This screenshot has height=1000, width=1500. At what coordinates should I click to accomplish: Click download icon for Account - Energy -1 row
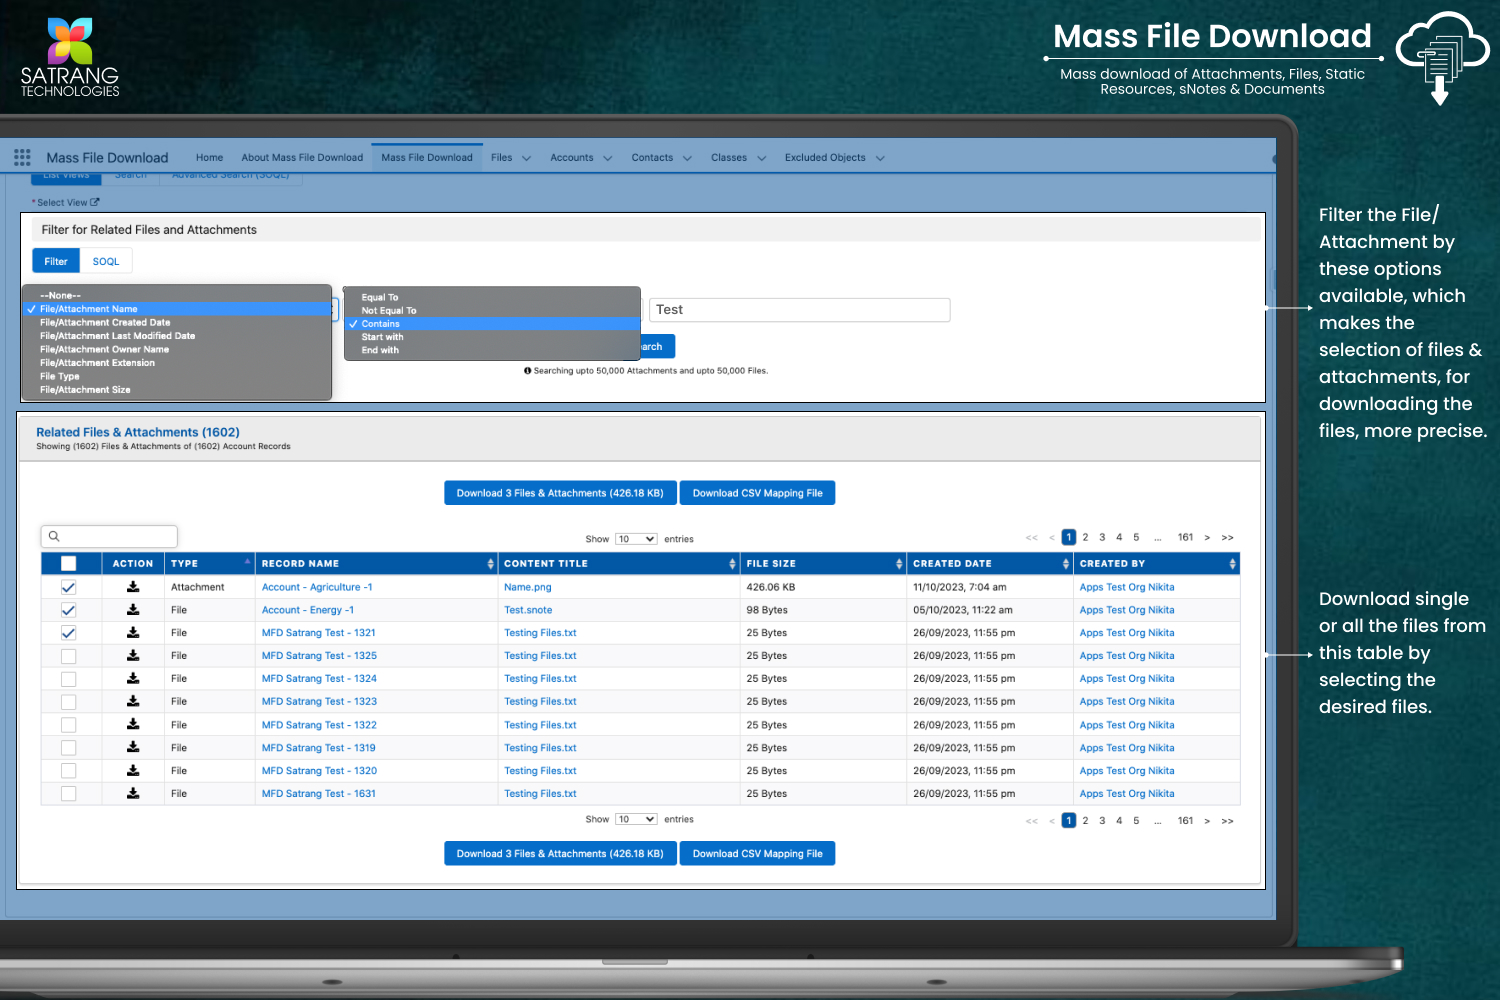(133, 610)
